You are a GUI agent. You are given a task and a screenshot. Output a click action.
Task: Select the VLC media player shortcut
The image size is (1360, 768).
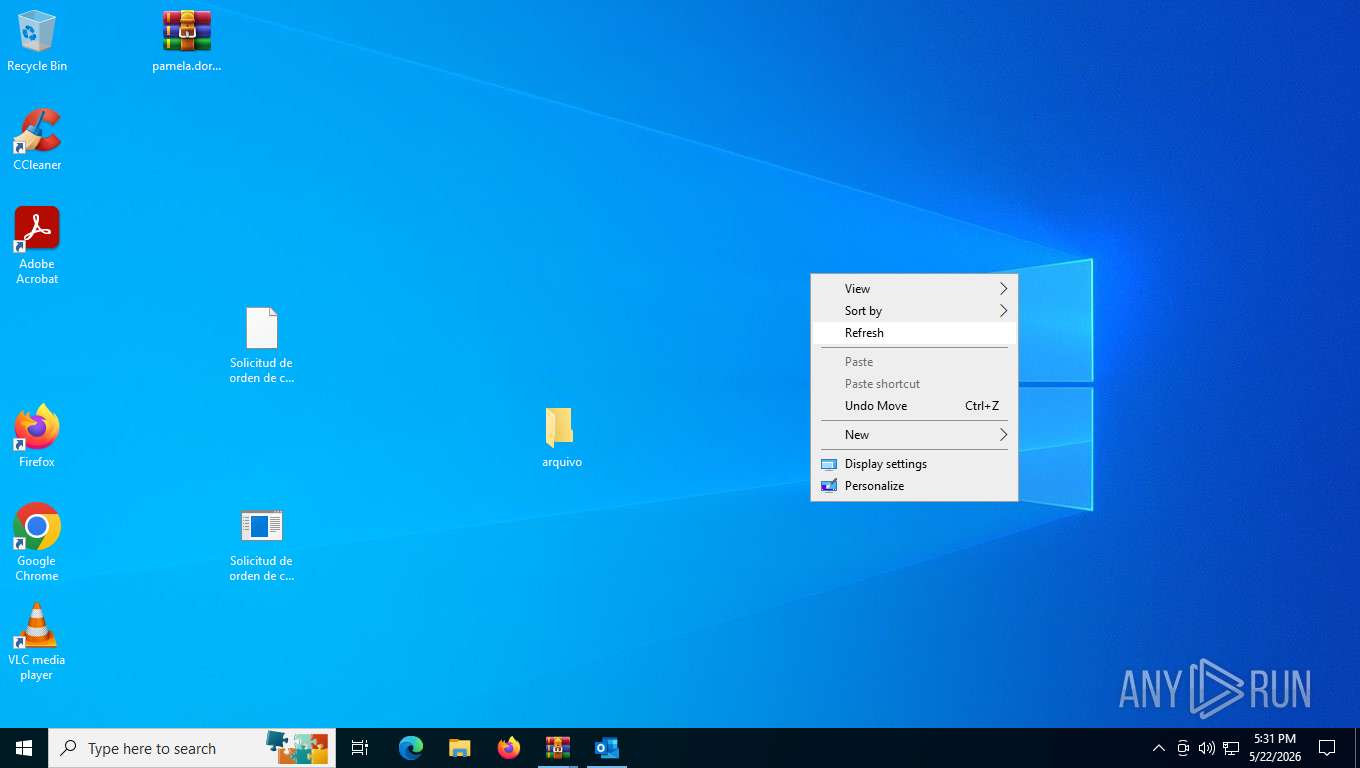37,642
